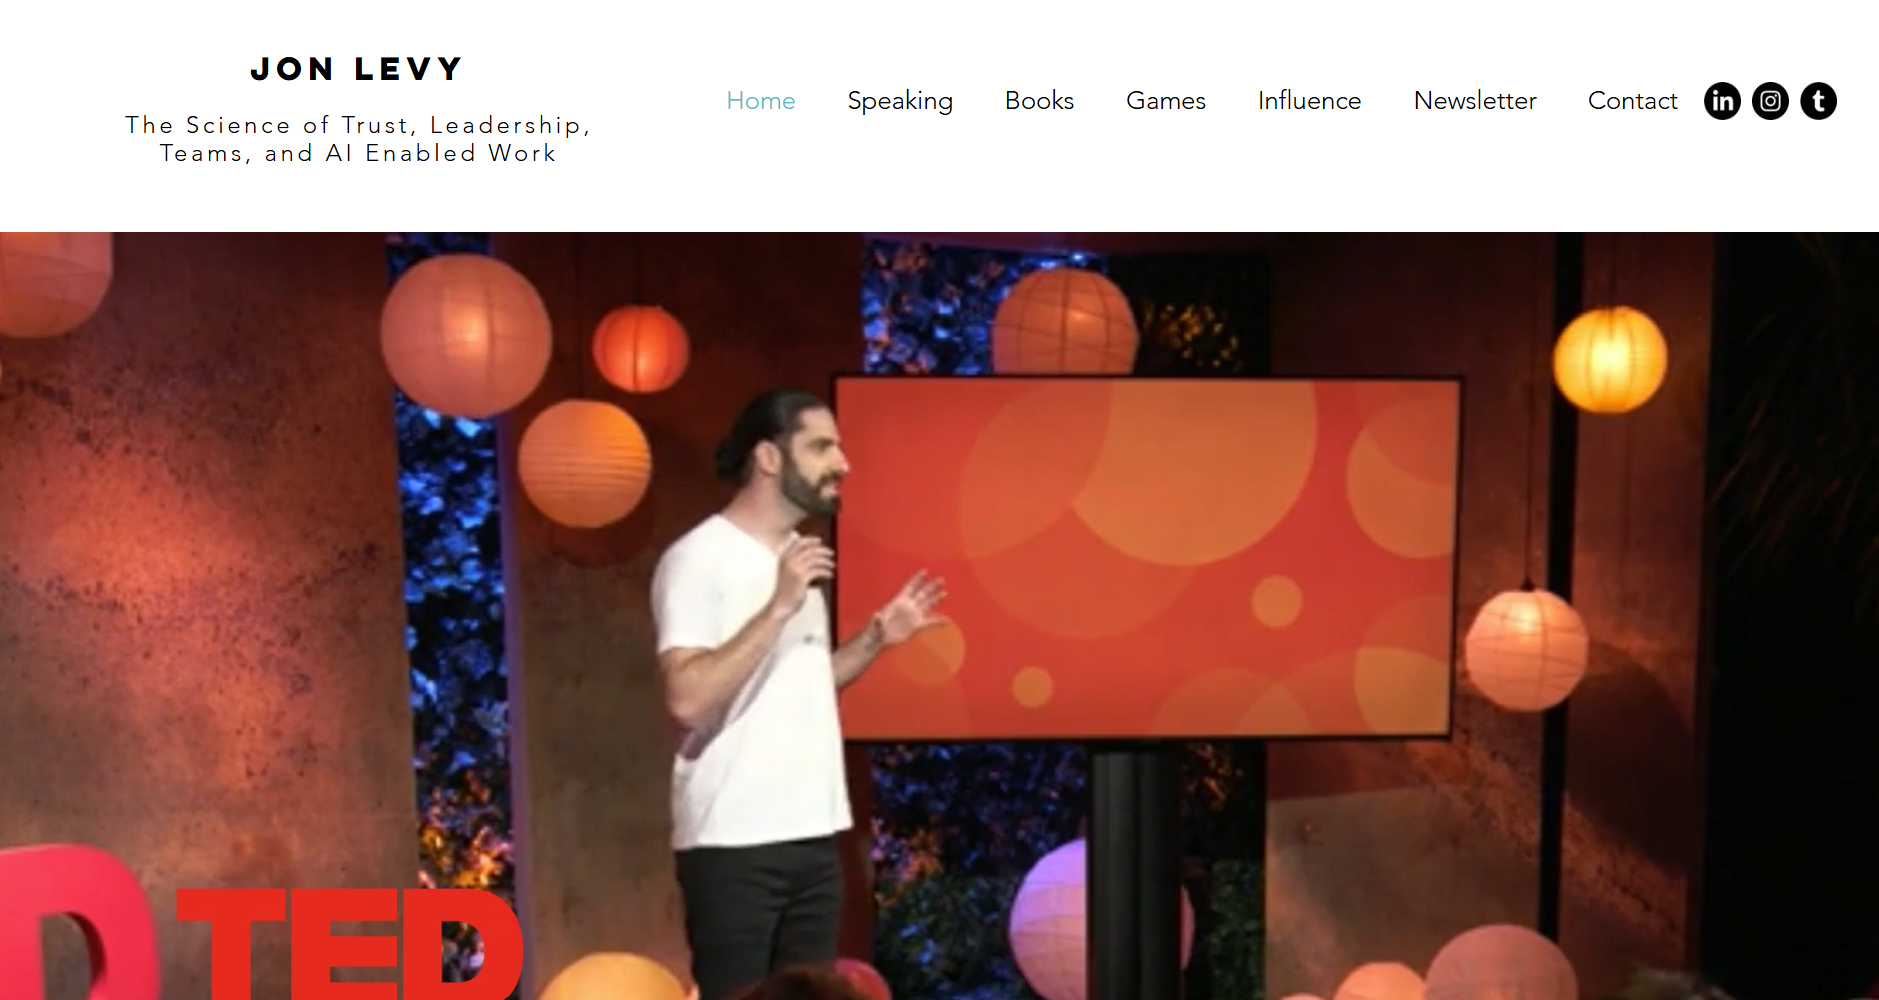This screenshot has height=1000, width=1879.
Task: Click the large pink lantern left of the speaker
Action: (466, 335)
